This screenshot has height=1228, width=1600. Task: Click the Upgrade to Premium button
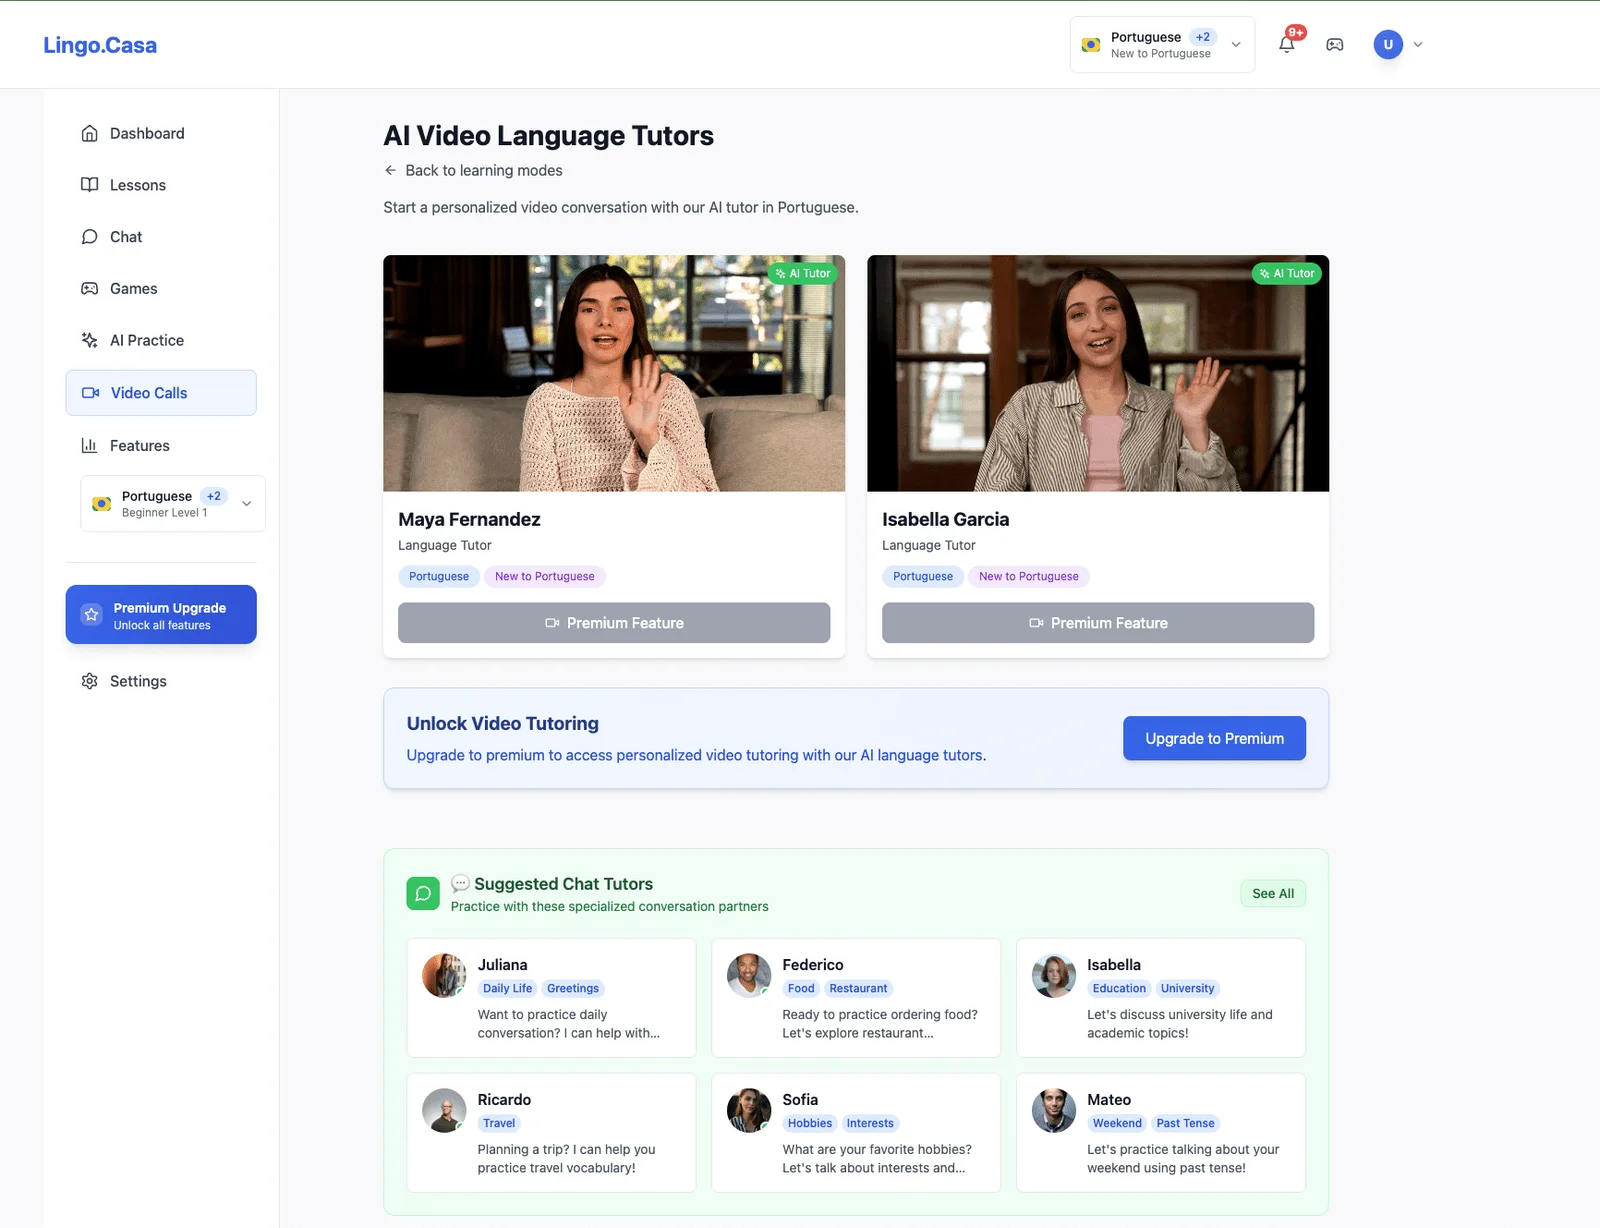coord(1214,738)
